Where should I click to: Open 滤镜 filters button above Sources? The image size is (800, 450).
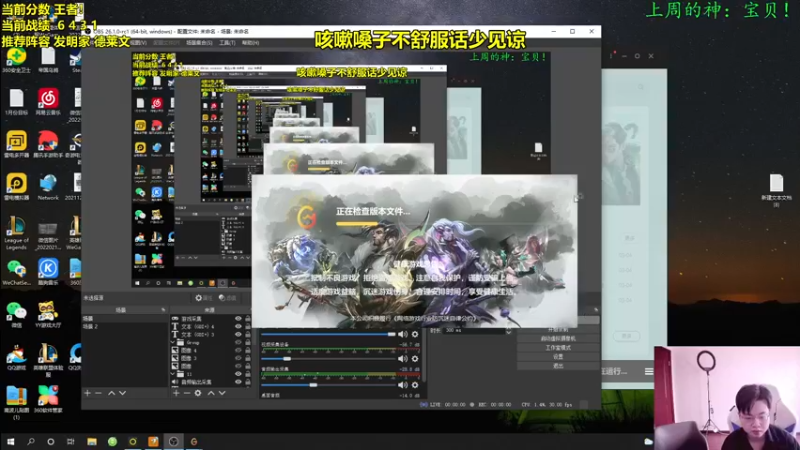pos(228,298)
